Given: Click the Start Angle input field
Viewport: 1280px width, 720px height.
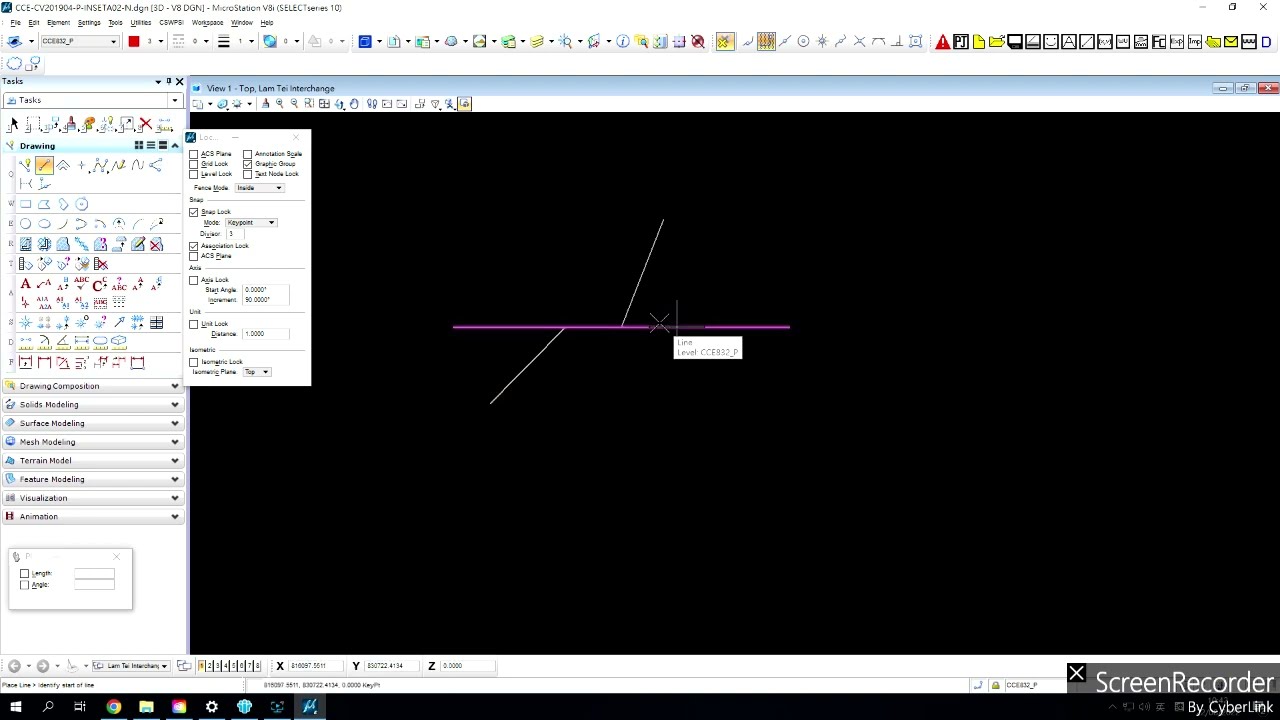Looking at the screenshot, I should click(266, 290).
